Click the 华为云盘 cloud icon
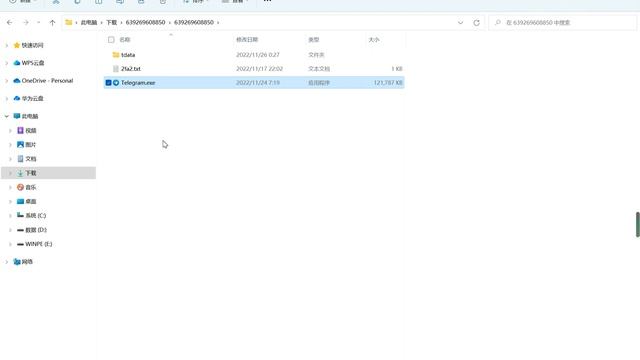Screen dimensions: 640x360 (x=17, y=98)
